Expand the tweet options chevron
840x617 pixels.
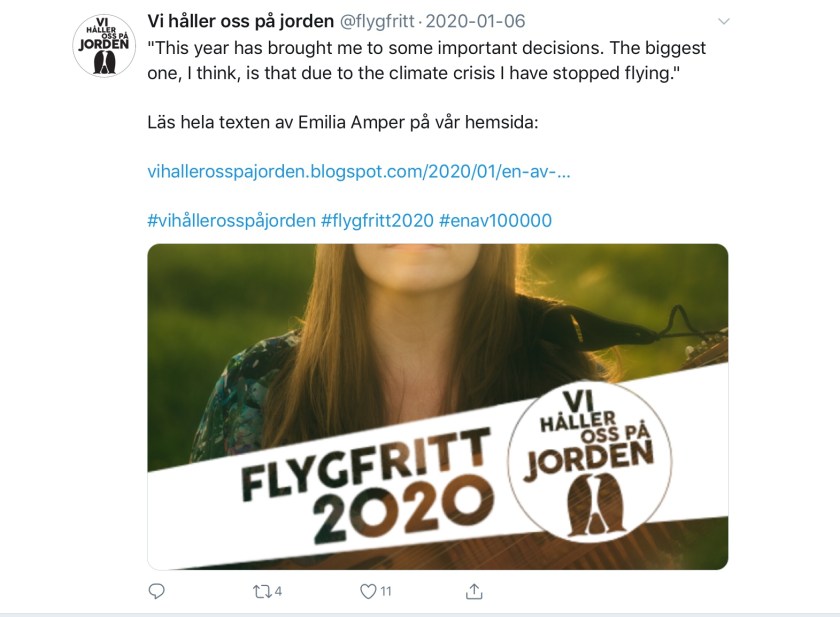pos(723,21)
